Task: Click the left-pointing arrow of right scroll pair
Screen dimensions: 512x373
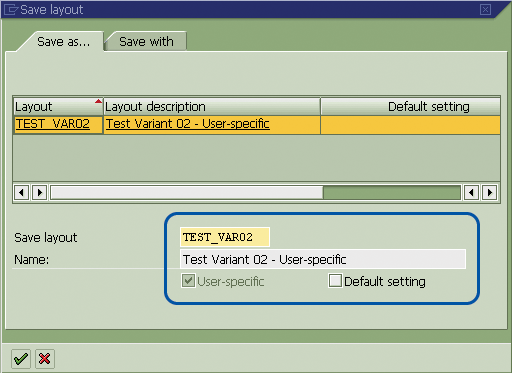Action: (471, 192)
